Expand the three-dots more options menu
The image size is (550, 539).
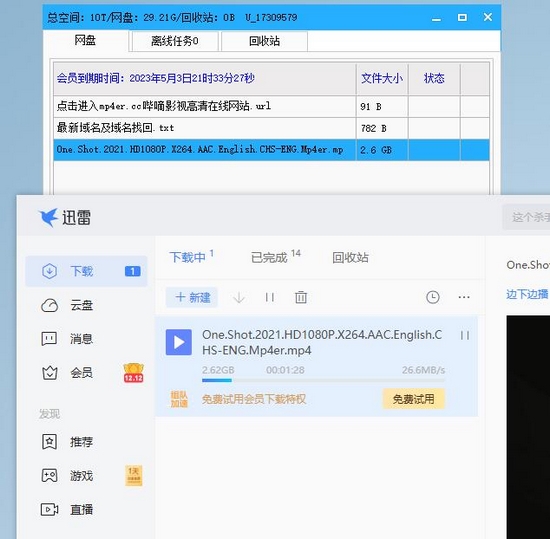click(464, 297)
